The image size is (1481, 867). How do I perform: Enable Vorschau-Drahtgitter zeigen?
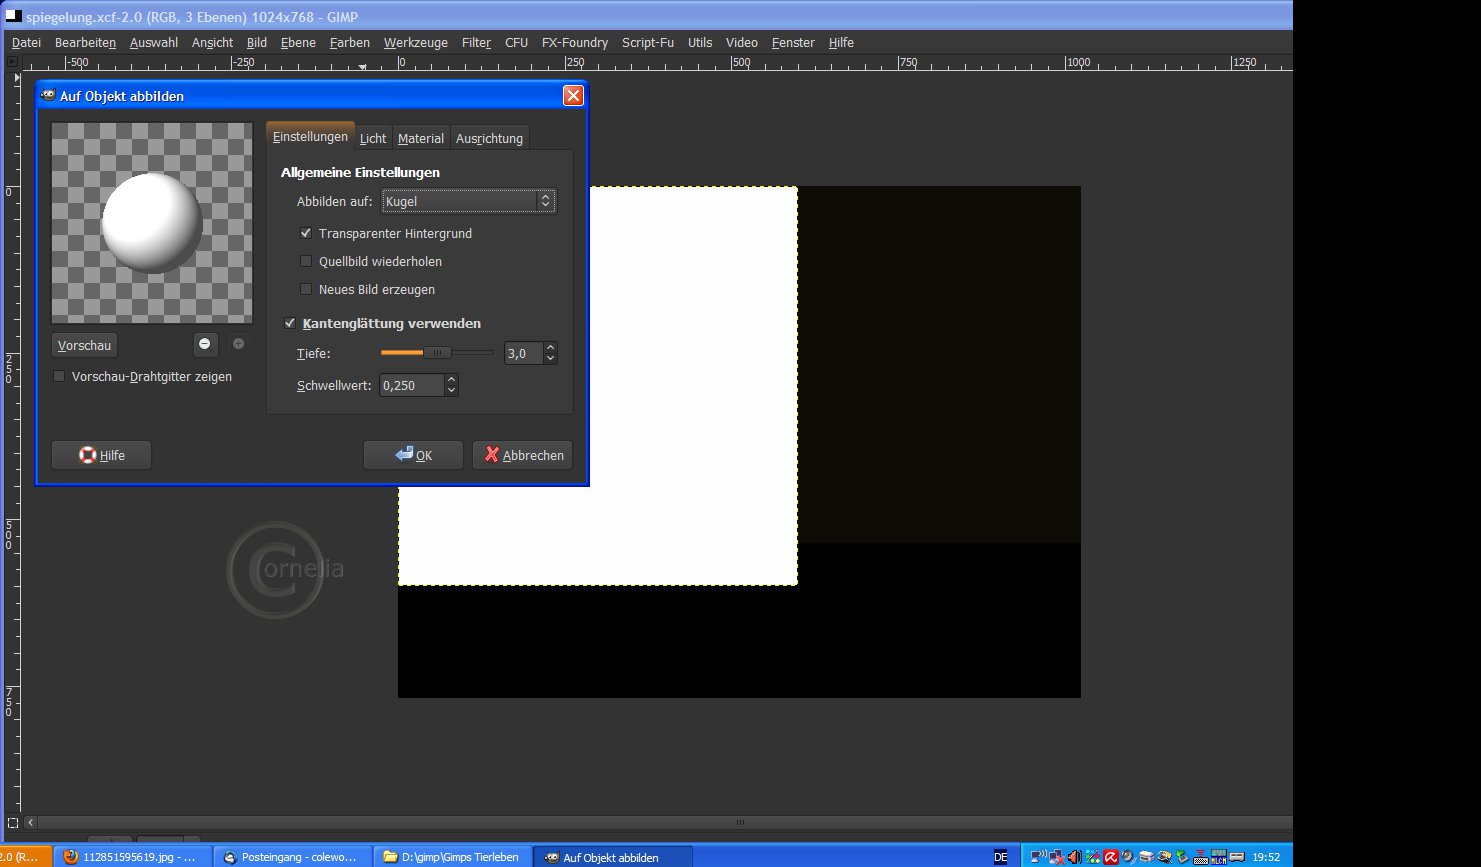[59, 376]
